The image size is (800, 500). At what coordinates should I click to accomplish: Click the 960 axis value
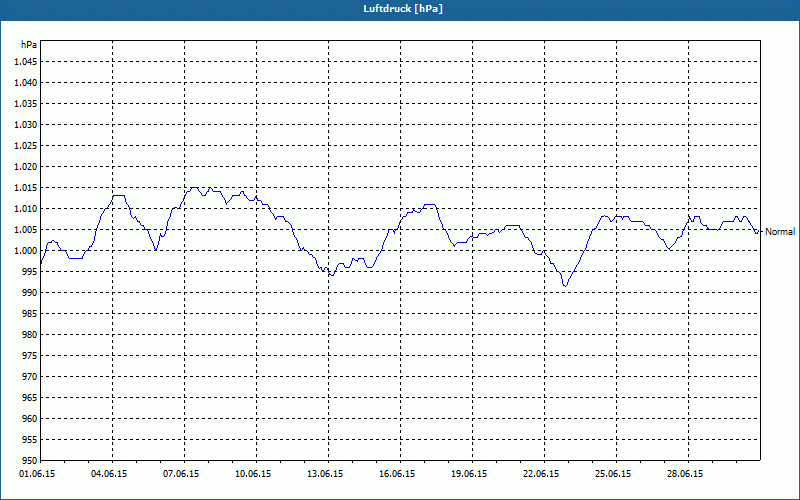[30, 419]
